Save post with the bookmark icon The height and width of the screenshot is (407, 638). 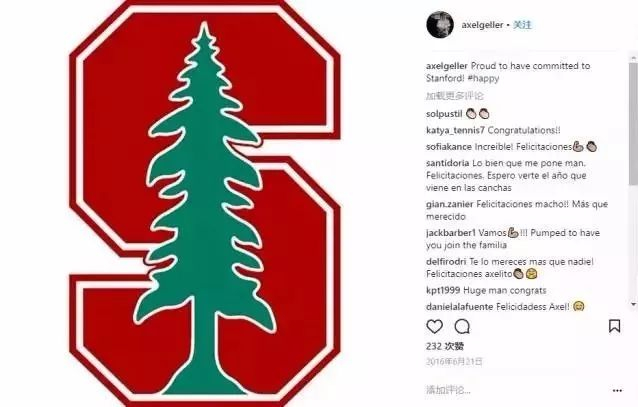point(615,326)
